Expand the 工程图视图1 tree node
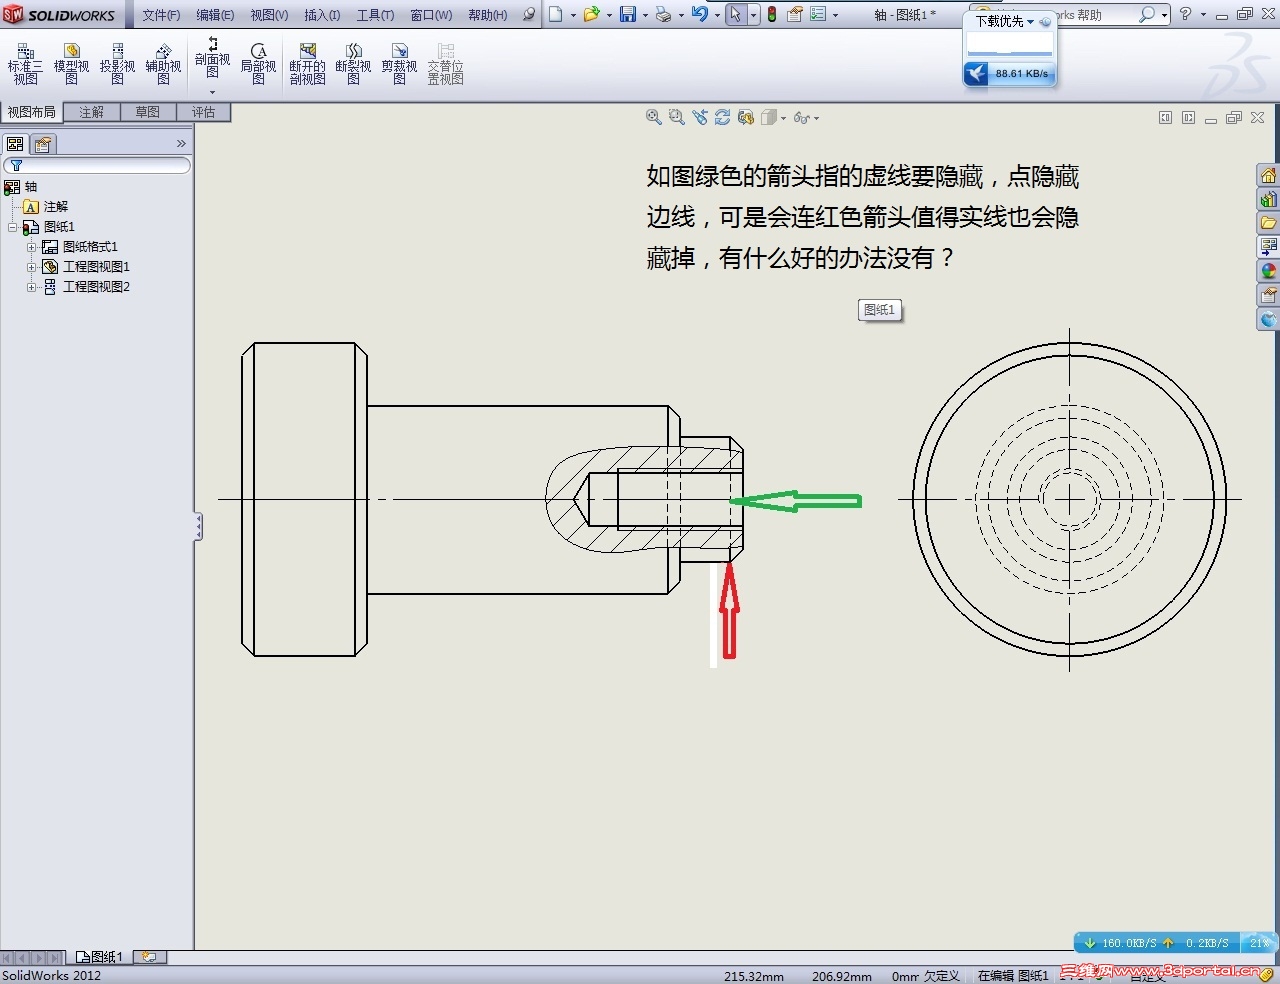This screenshot has width=1280, height=984. click(32, 267)
